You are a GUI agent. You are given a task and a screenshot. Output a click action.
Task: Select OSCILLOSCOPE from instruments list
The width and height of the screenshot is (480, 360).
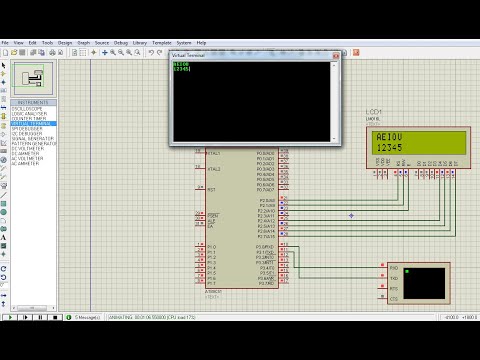point(27,109)
